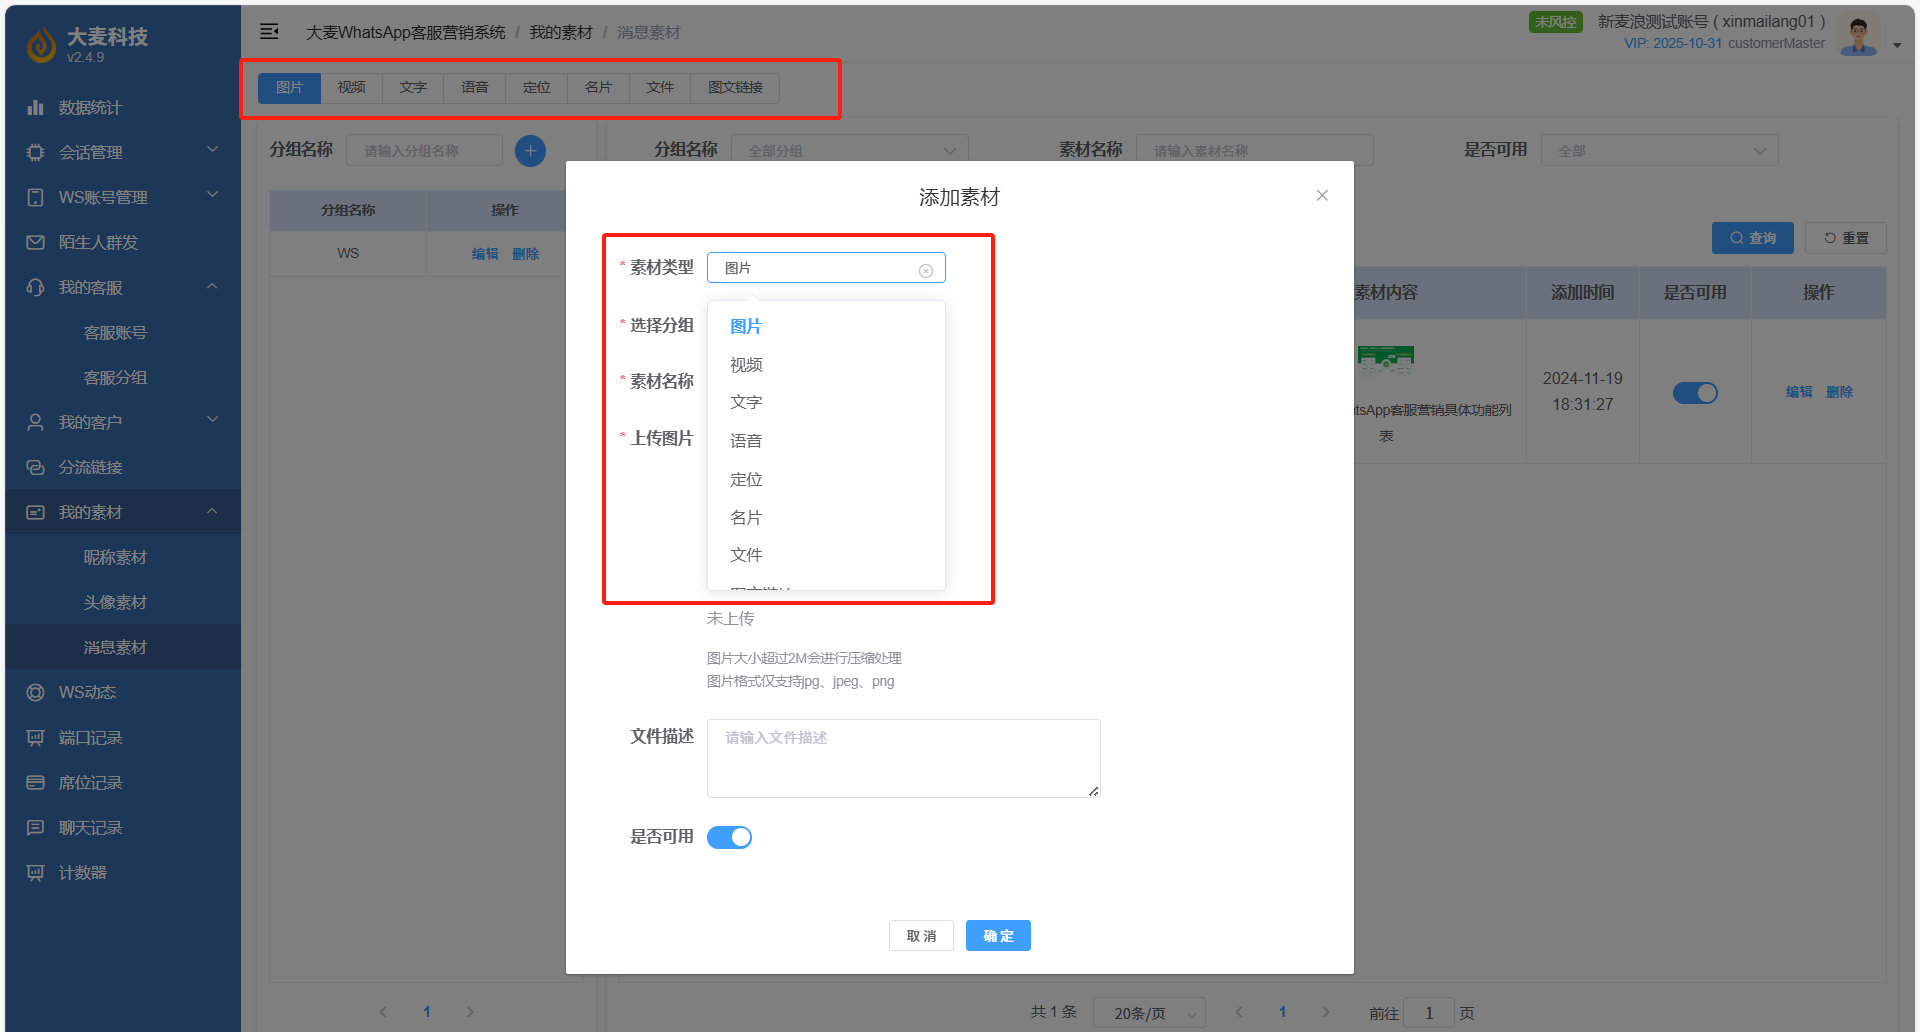The height and width of the screenshot is (1032, 1920).
Task: Open 席位记录 sidebar icon
Action: pos(36,782)
